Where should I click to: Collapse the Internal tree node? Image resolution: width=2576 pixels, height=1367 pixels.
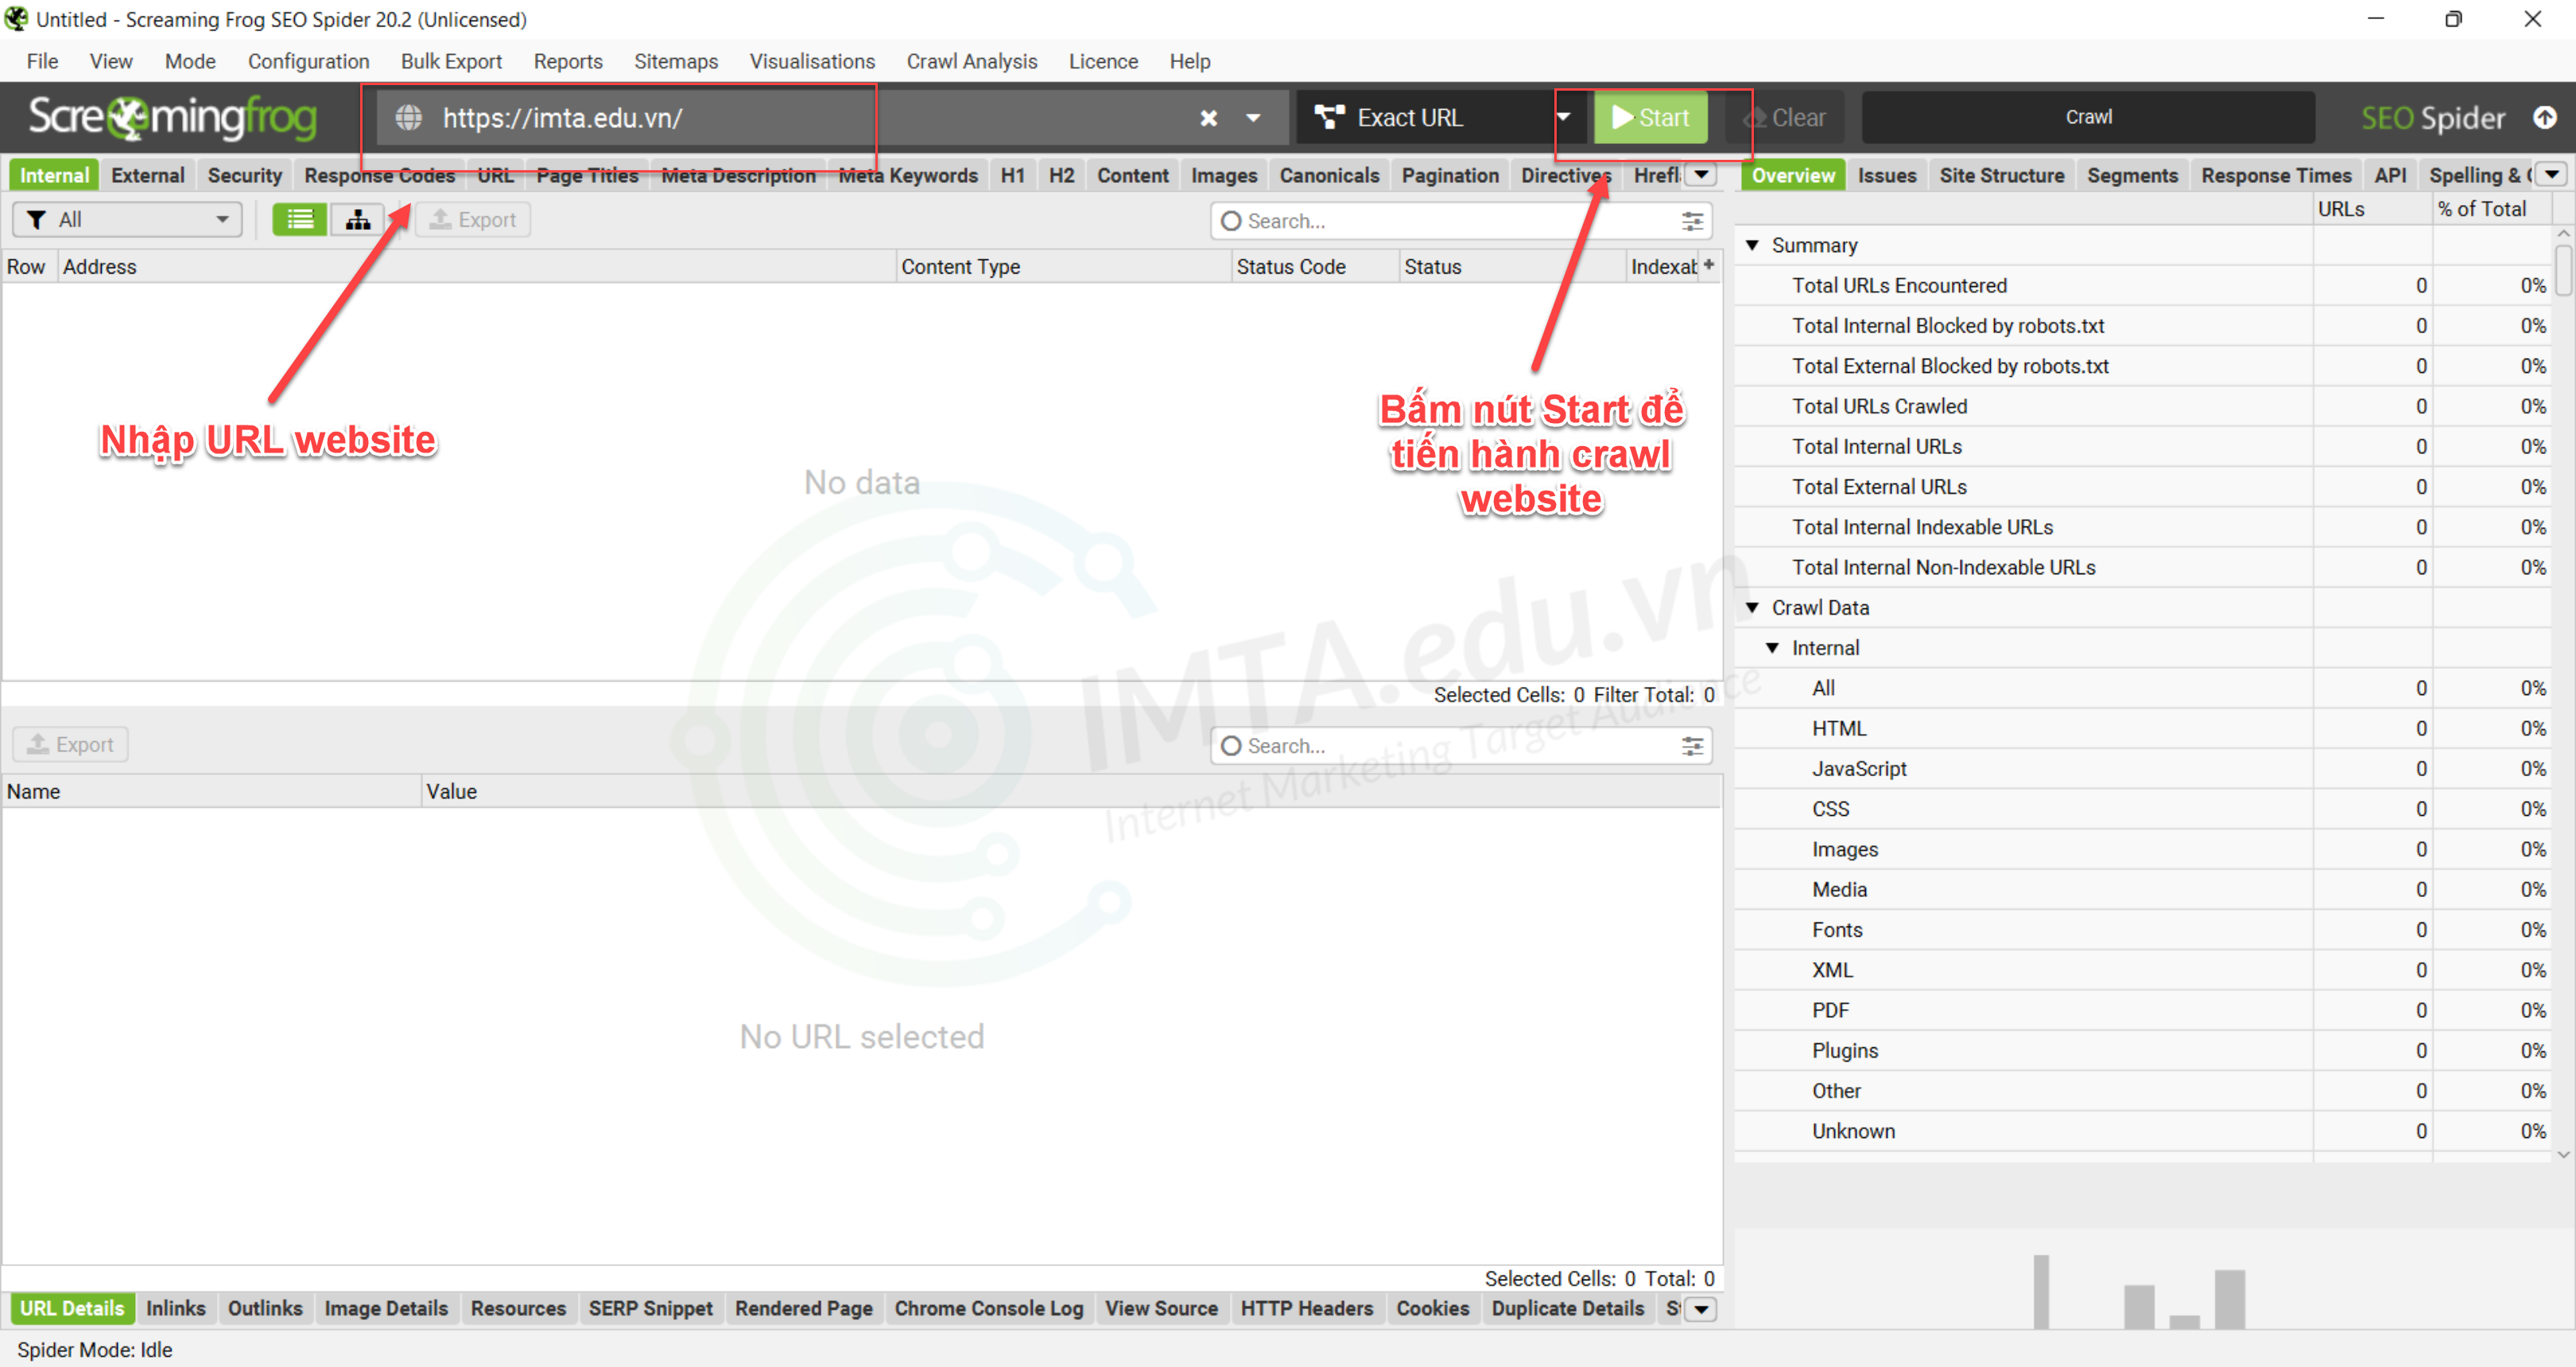pyautogui.click(x=1772, y=648)
